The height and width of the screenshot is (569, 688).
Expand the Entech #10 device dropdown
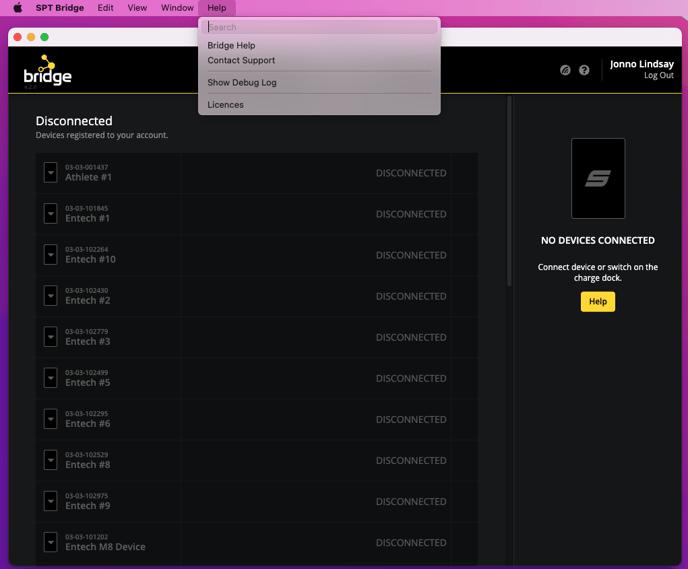coord(50,255)
